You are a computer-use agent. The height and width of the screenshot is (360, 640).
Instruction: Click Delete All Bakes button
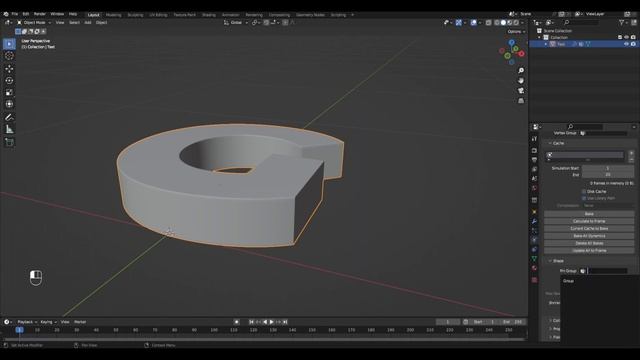tap(589, 243)
